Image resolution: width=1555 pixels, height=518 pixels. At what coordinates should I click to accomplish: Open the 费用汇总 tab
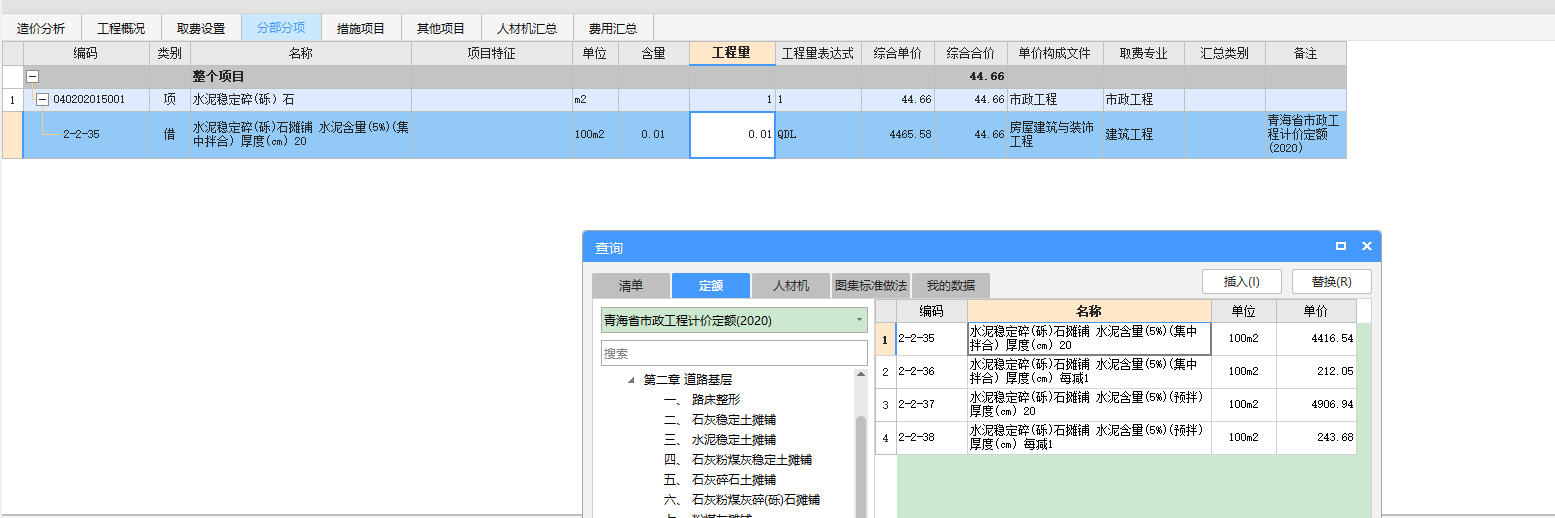click(x=613, y=28)
